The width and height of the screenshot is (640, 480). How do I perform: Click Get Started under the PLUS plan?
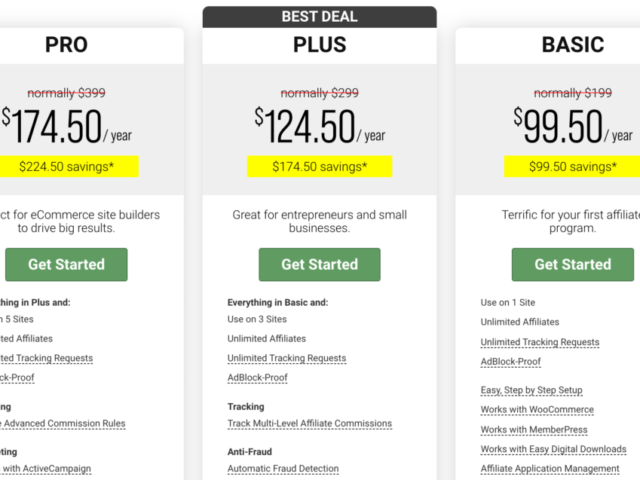tap(319, 264)
